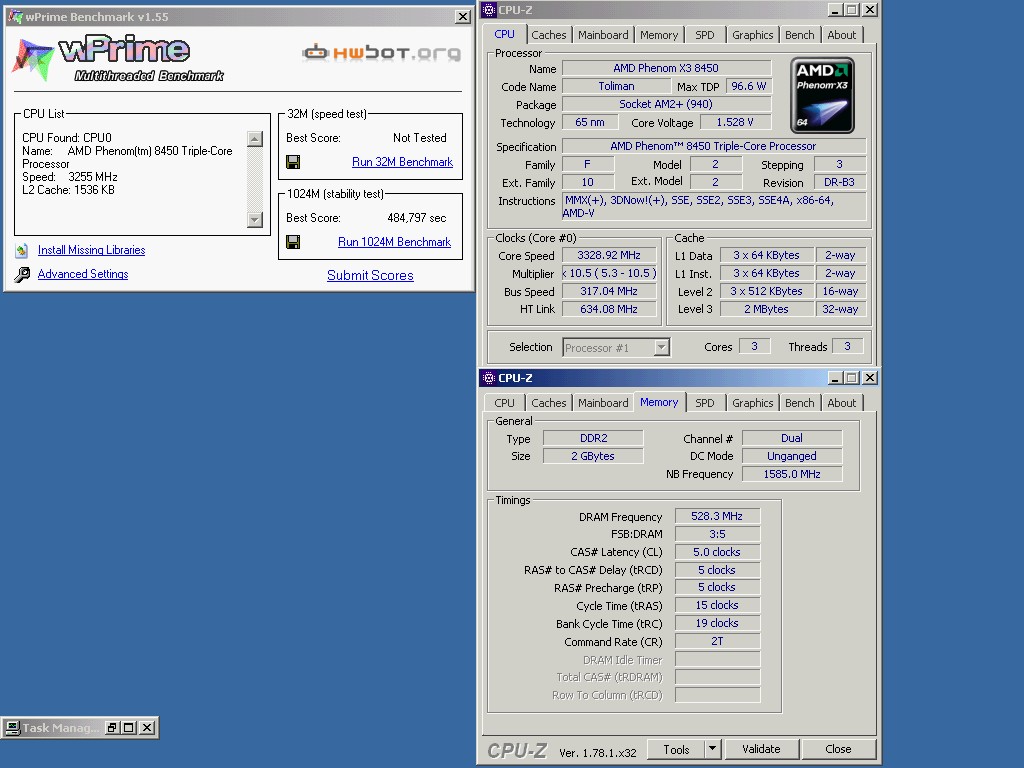
Task: Click the 1024M best score 484.797 sec
Action: pyautogui.click(x=417, y=218)
